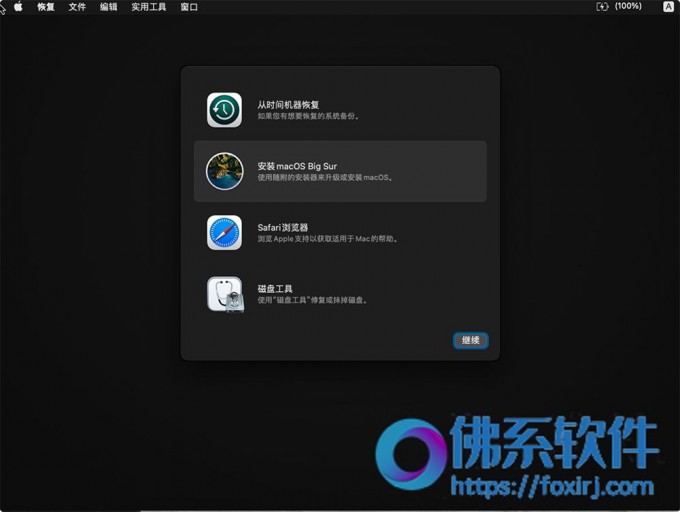Click the description 如果您有想要恢复的系统备份
The width and height of the screenshot is (680, 512).
[308, 116]
